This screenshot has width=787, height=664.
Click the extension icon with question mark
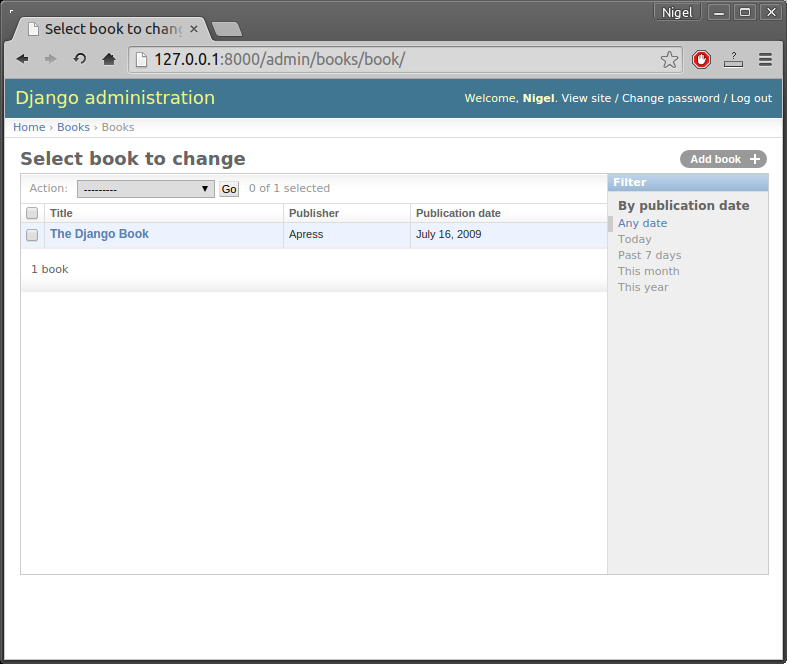(733, 60)
